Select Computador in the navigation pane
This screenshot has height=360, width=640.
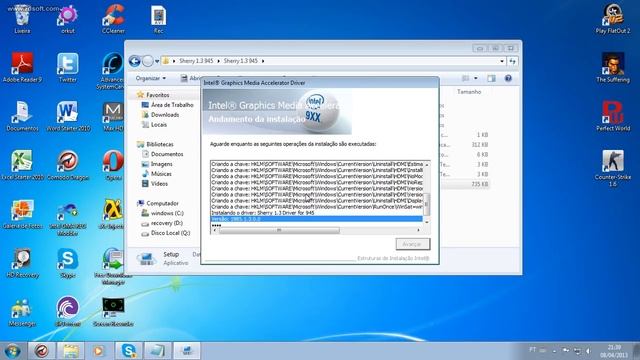pyautogui.click(x=162, y=203)
